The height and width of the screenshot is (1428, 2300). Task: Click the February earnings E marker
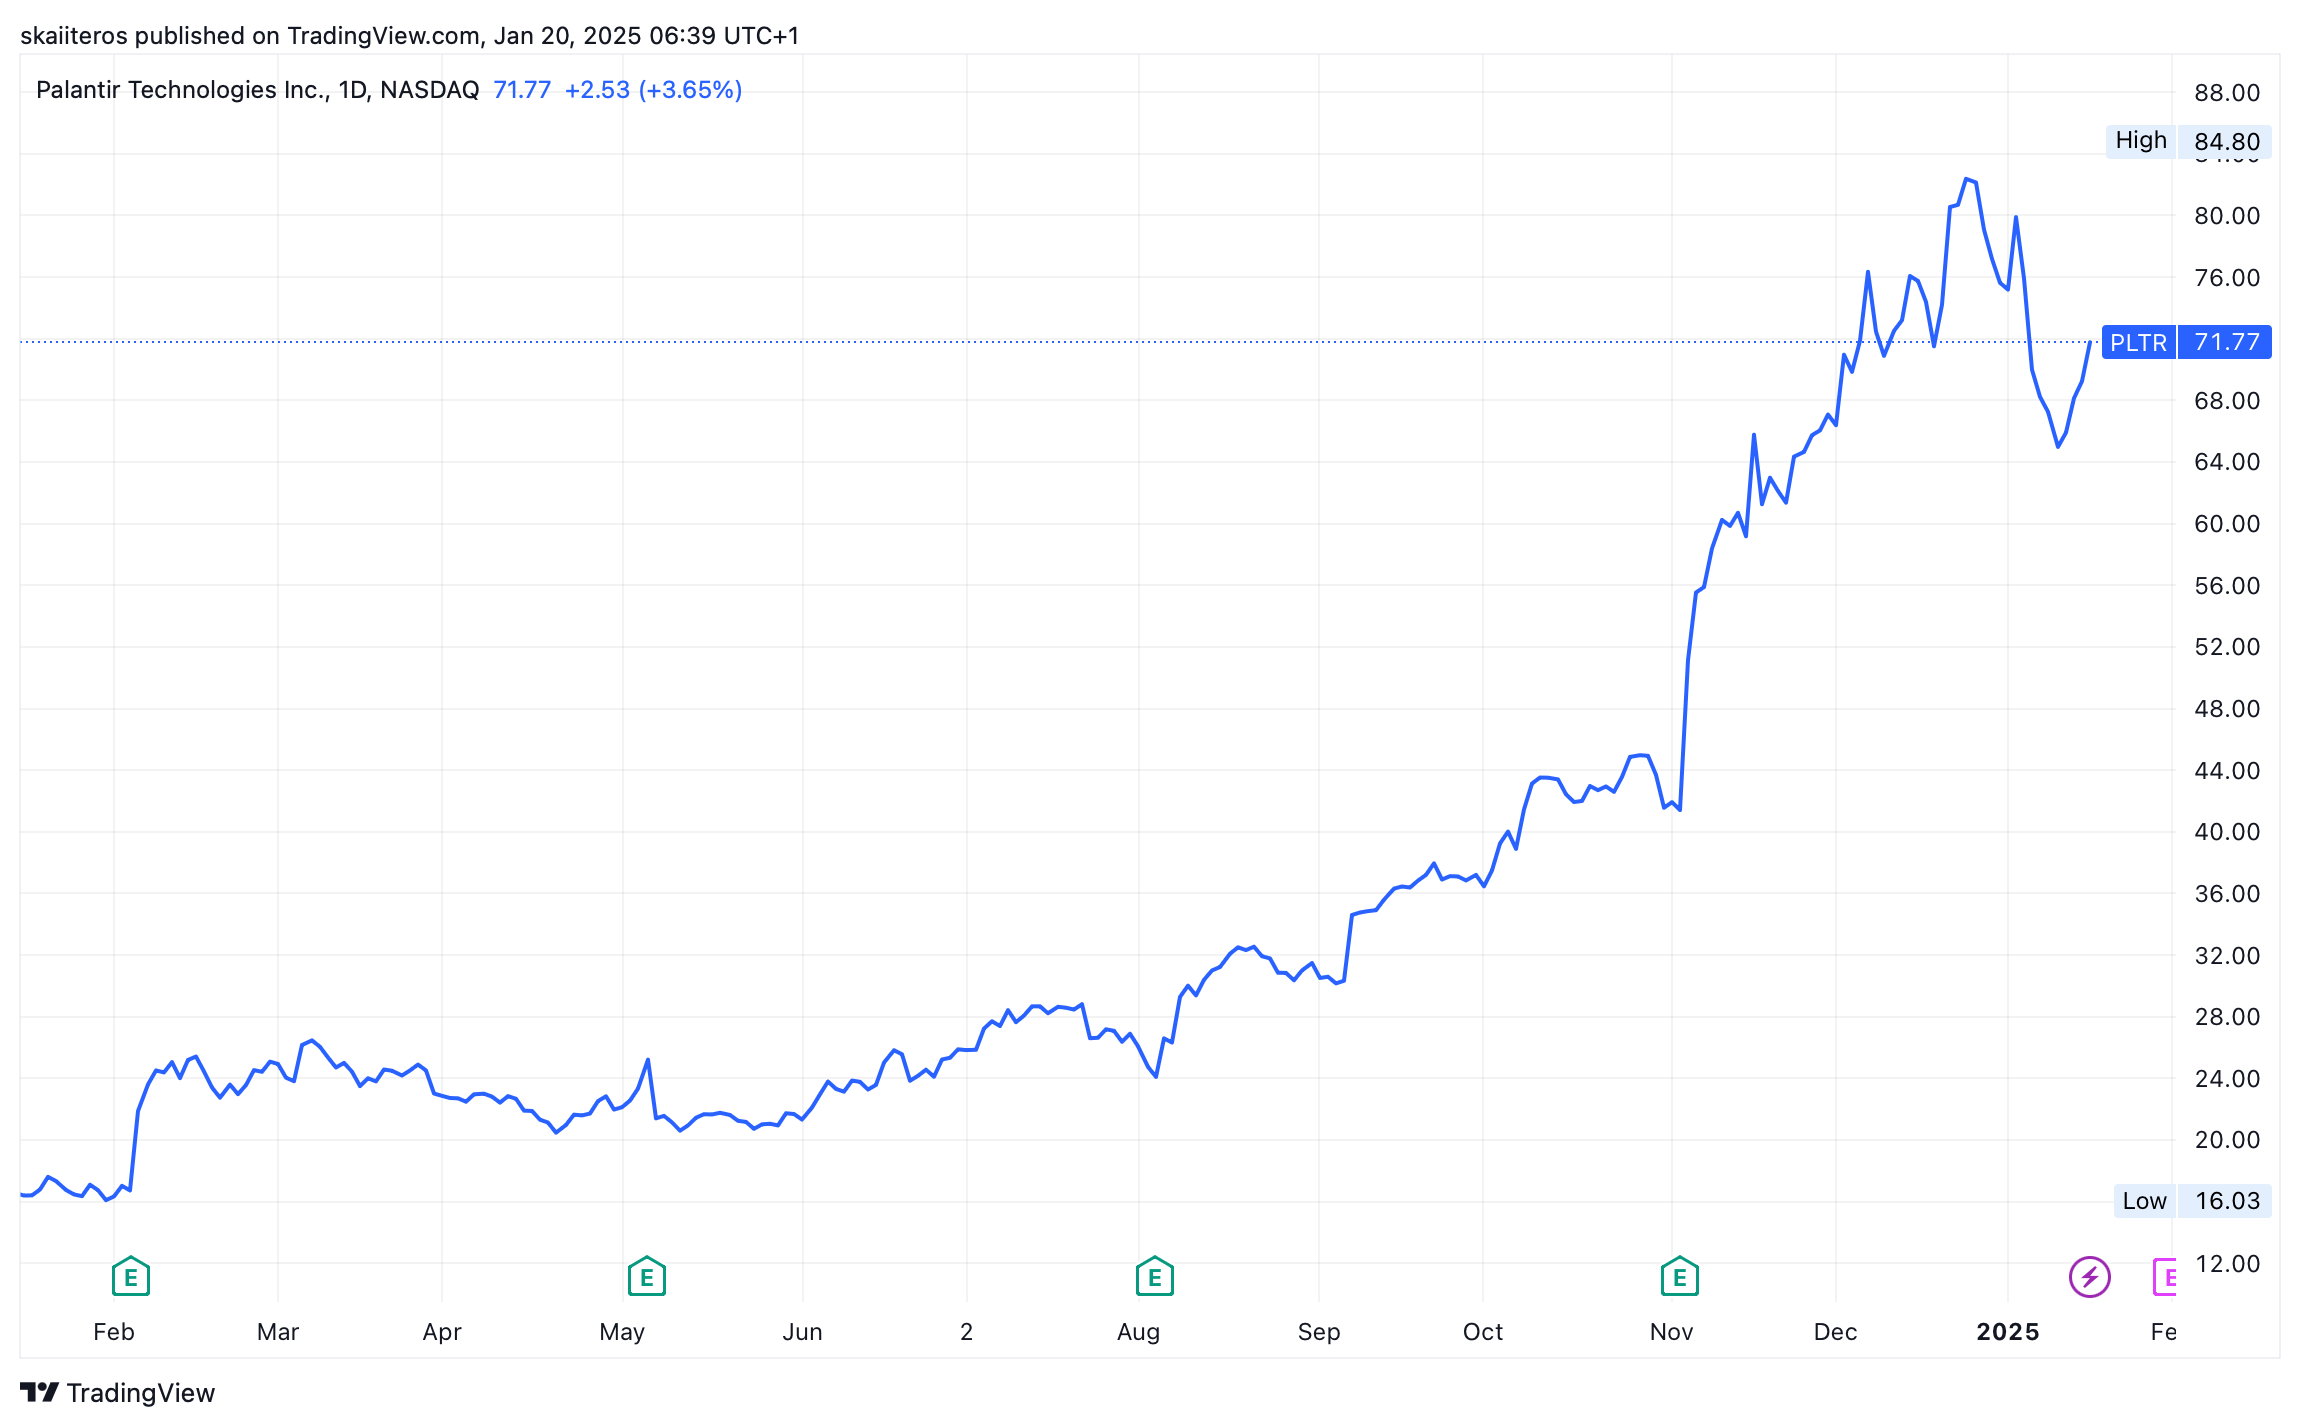130,1277
